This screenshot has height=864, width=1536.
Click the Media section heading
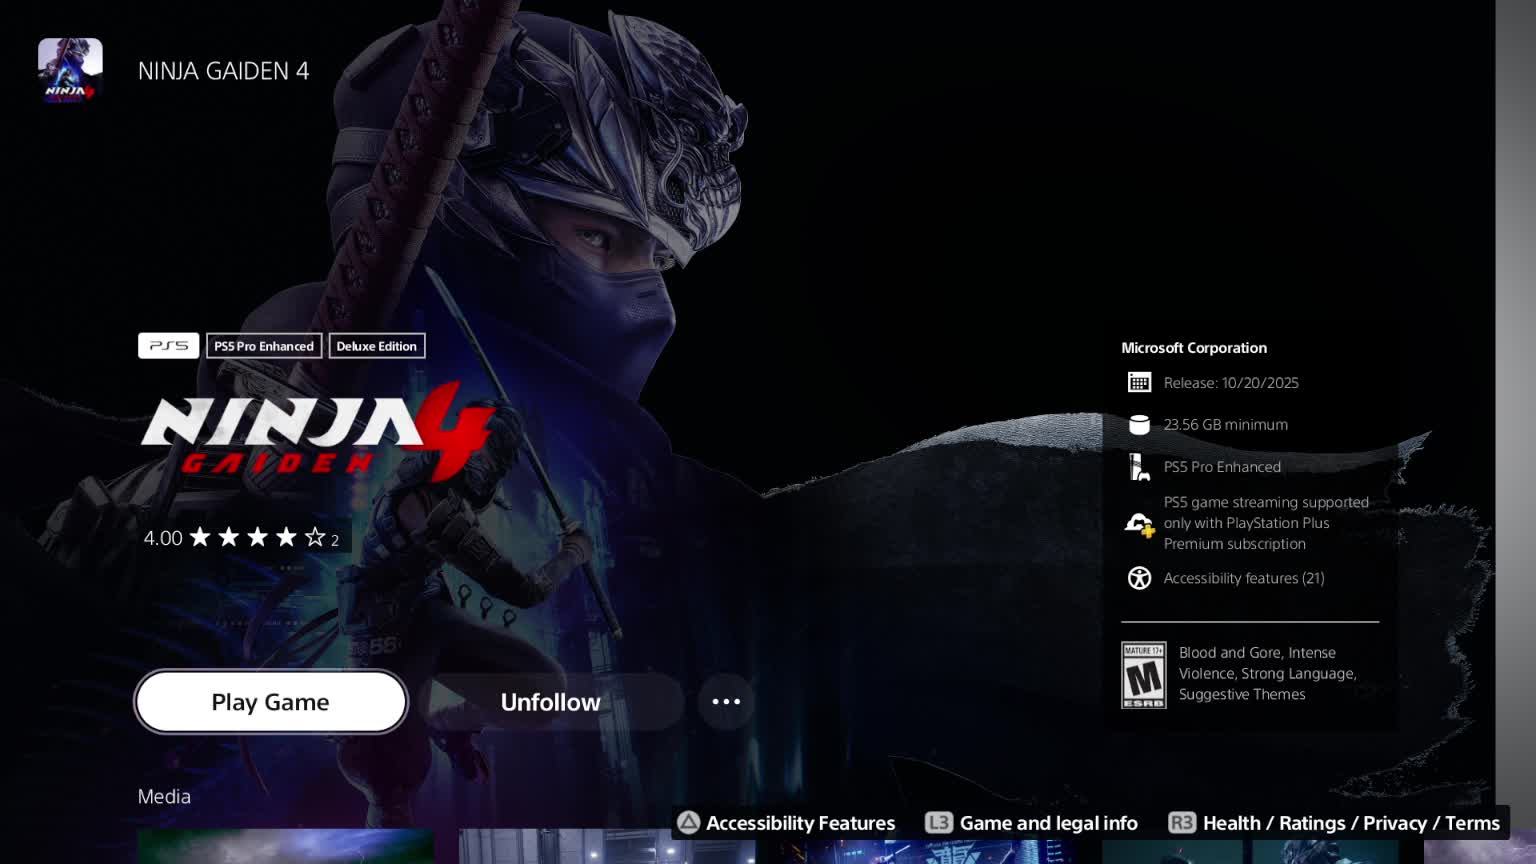point(164,797)
